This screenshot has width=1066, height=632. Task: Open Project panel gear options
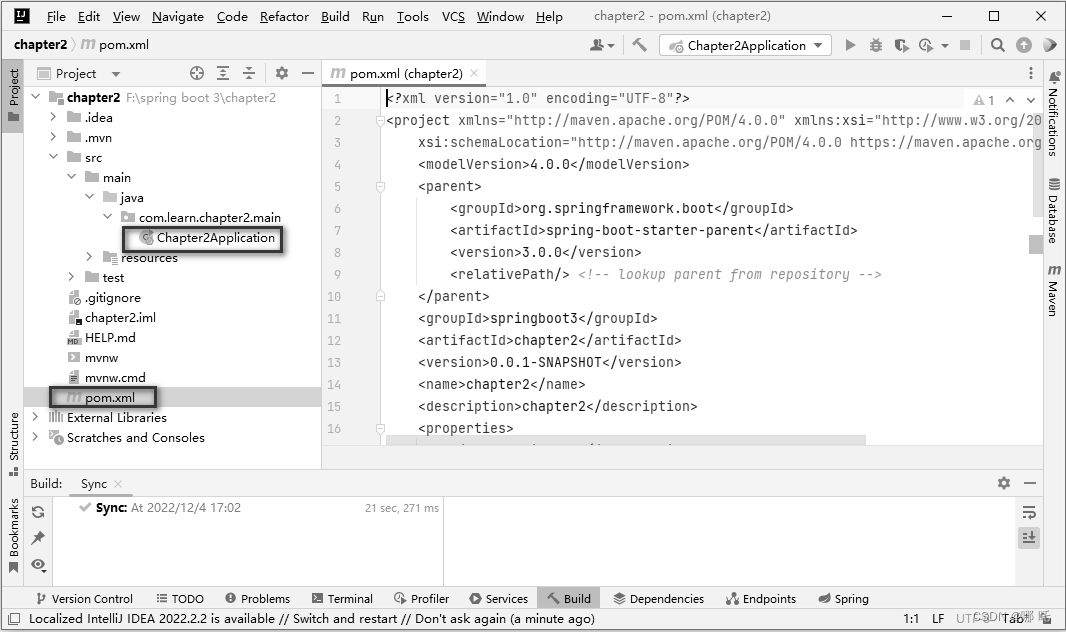point(281,73)
